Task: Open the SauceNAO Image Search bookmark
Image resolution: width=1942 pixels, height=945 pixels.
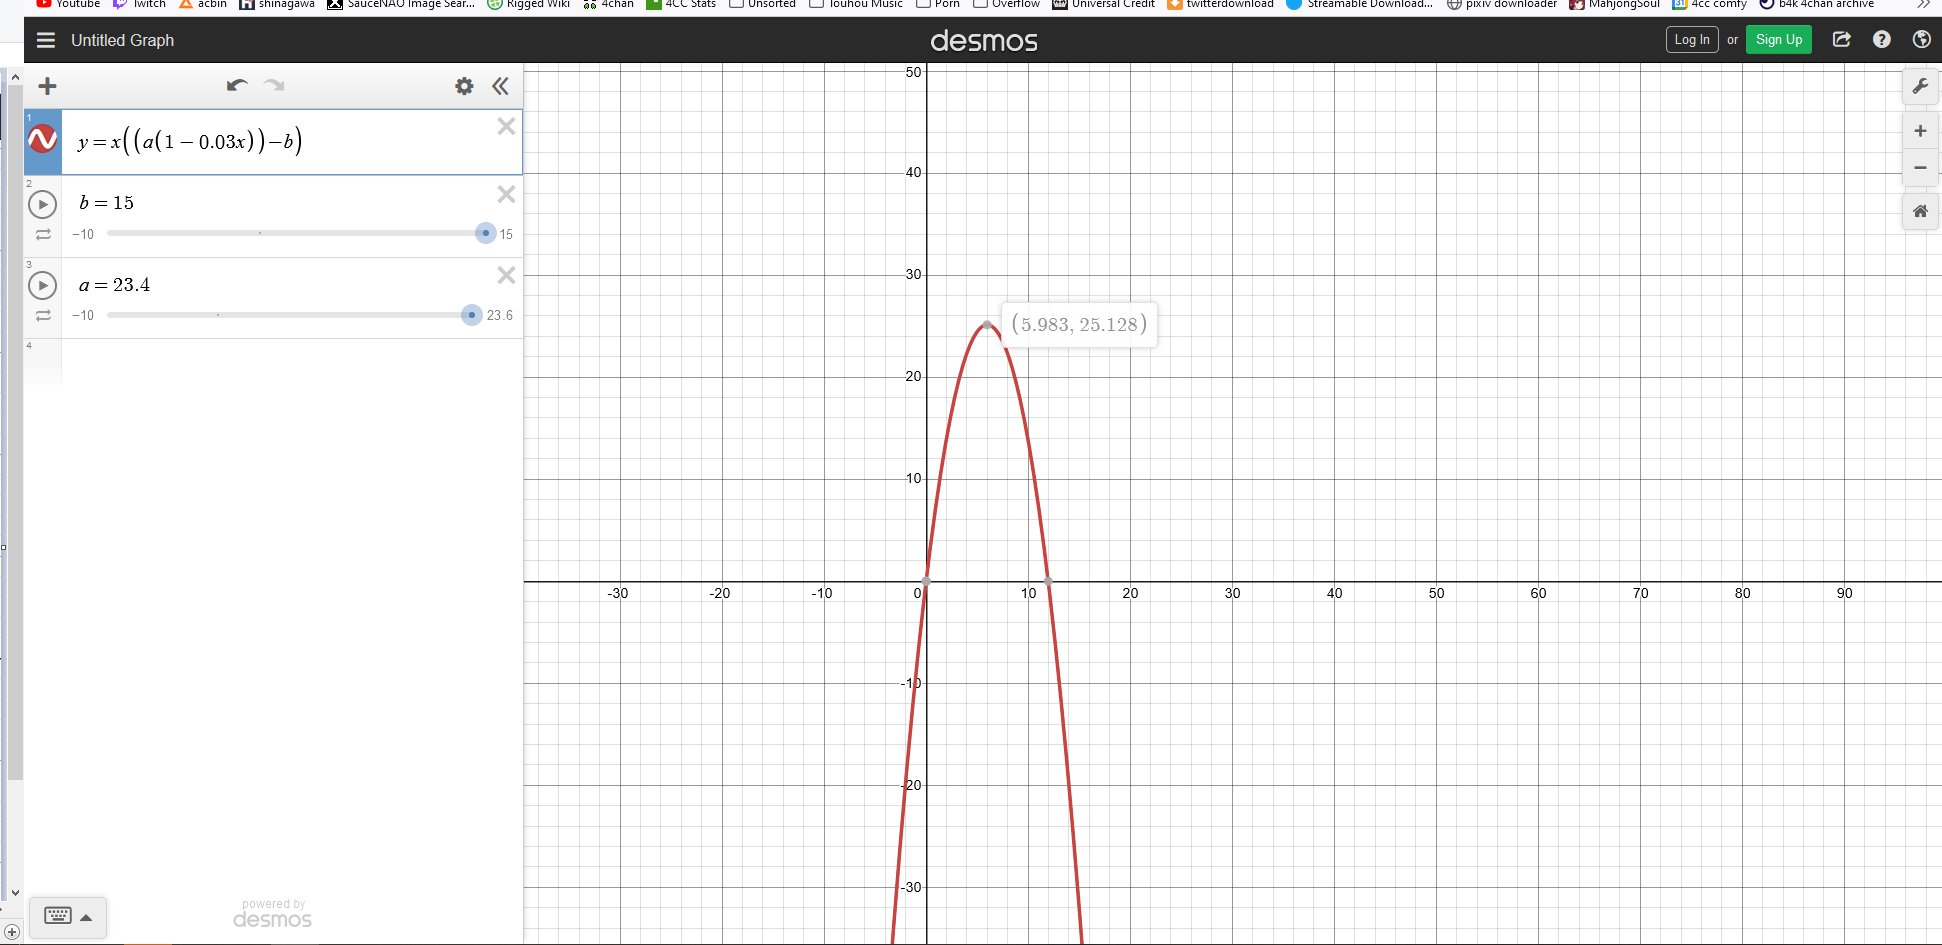Action: 401,4
